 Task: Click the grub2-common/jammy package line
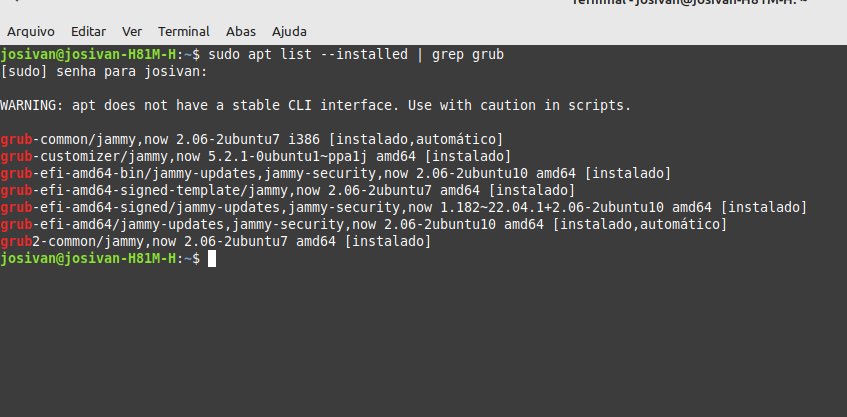click(x=216, y=241)
